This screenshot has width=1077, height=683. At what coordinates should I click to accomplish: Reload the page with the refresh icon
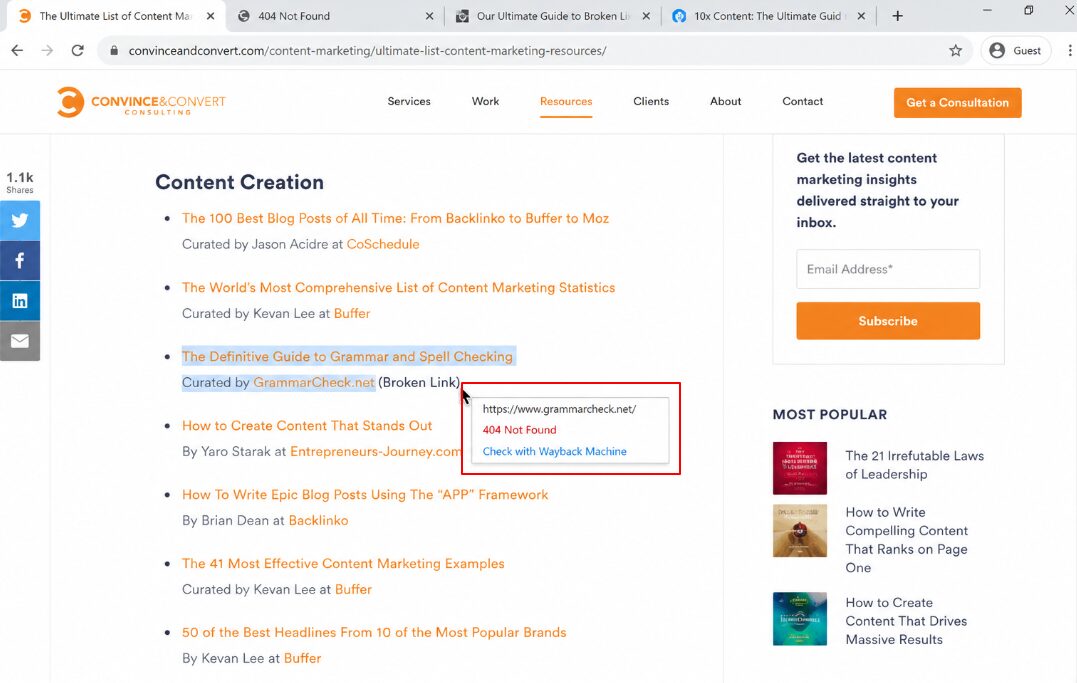[78, 50]
